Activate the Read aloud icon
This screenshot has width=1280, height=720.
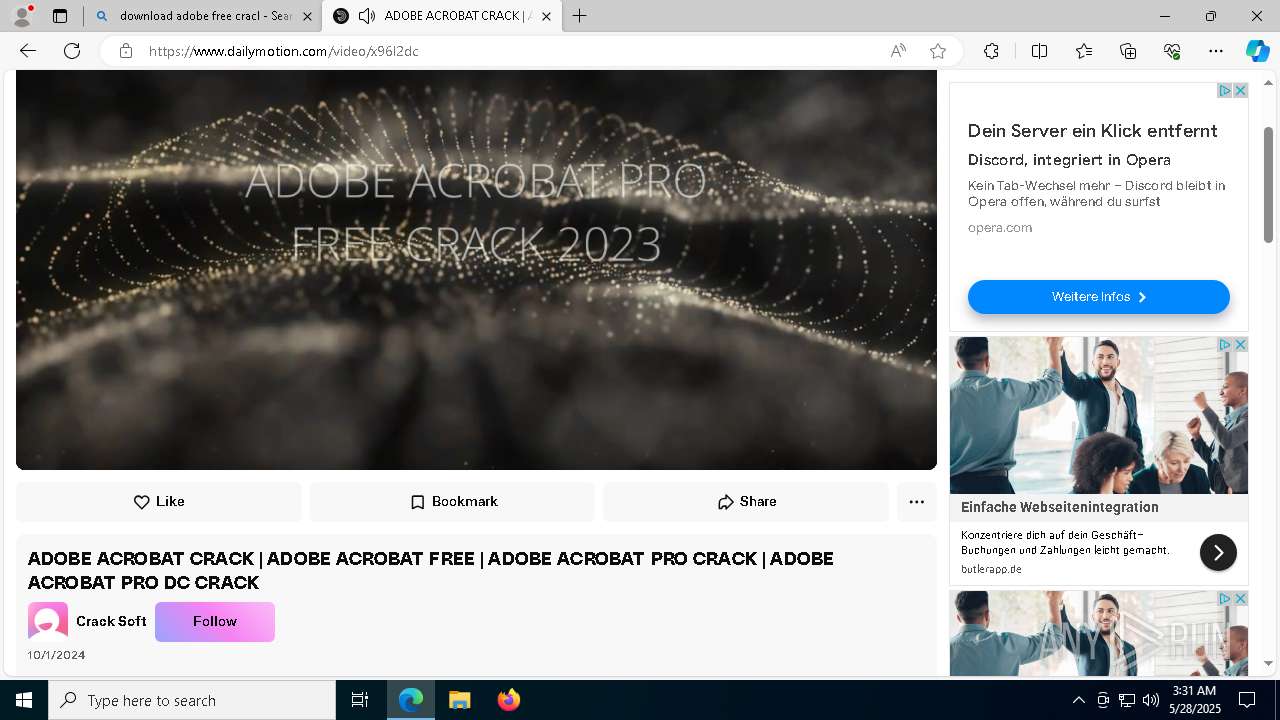898,51
